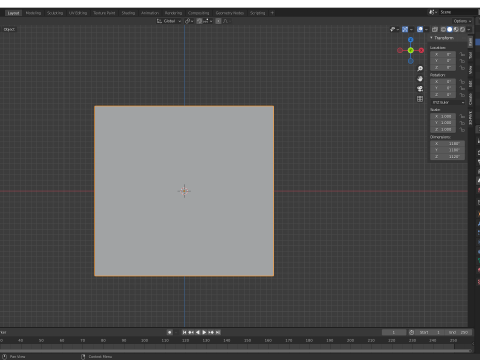480x360 pixels.
Task: Select solid viewport shading mode
Action: (x=450, y=29)
